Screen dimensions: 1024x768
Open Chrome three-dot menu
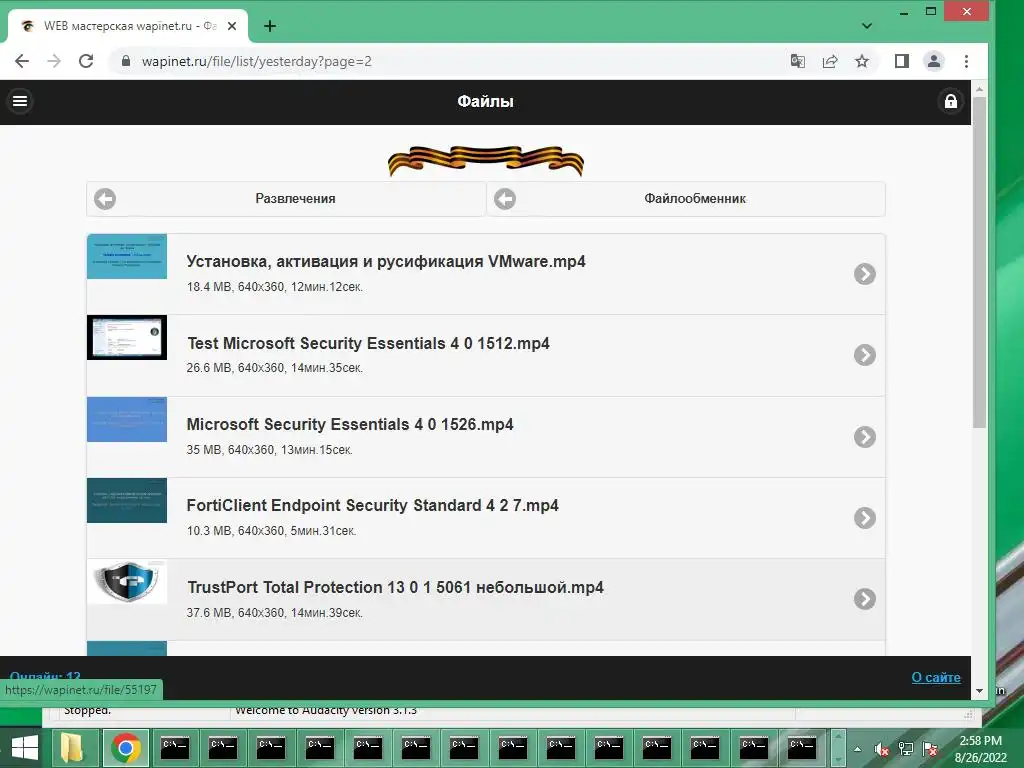(x=967, y=61)
